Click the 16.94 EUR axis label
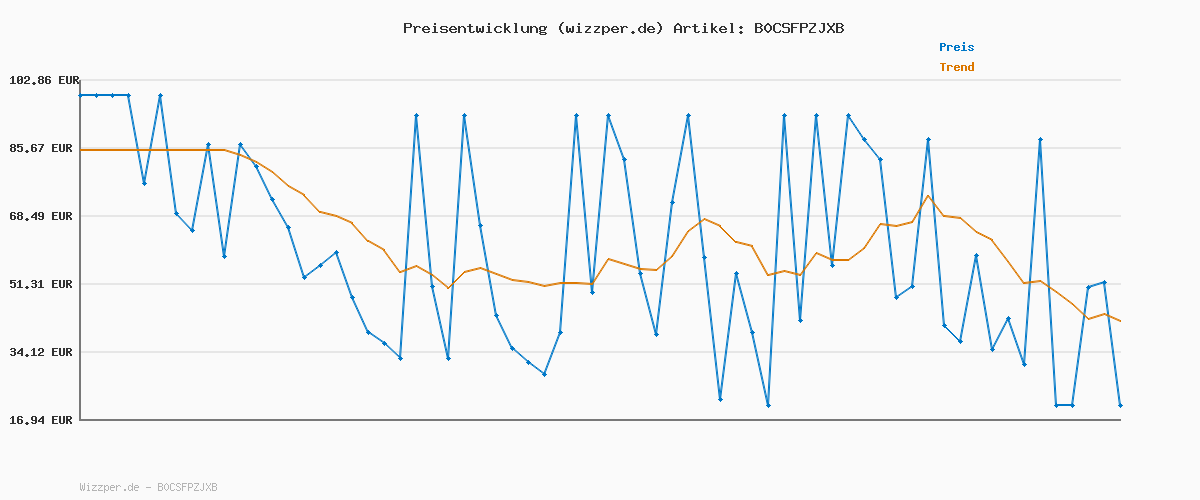This screenshot has height=500, width=1200. coord(43,420)
